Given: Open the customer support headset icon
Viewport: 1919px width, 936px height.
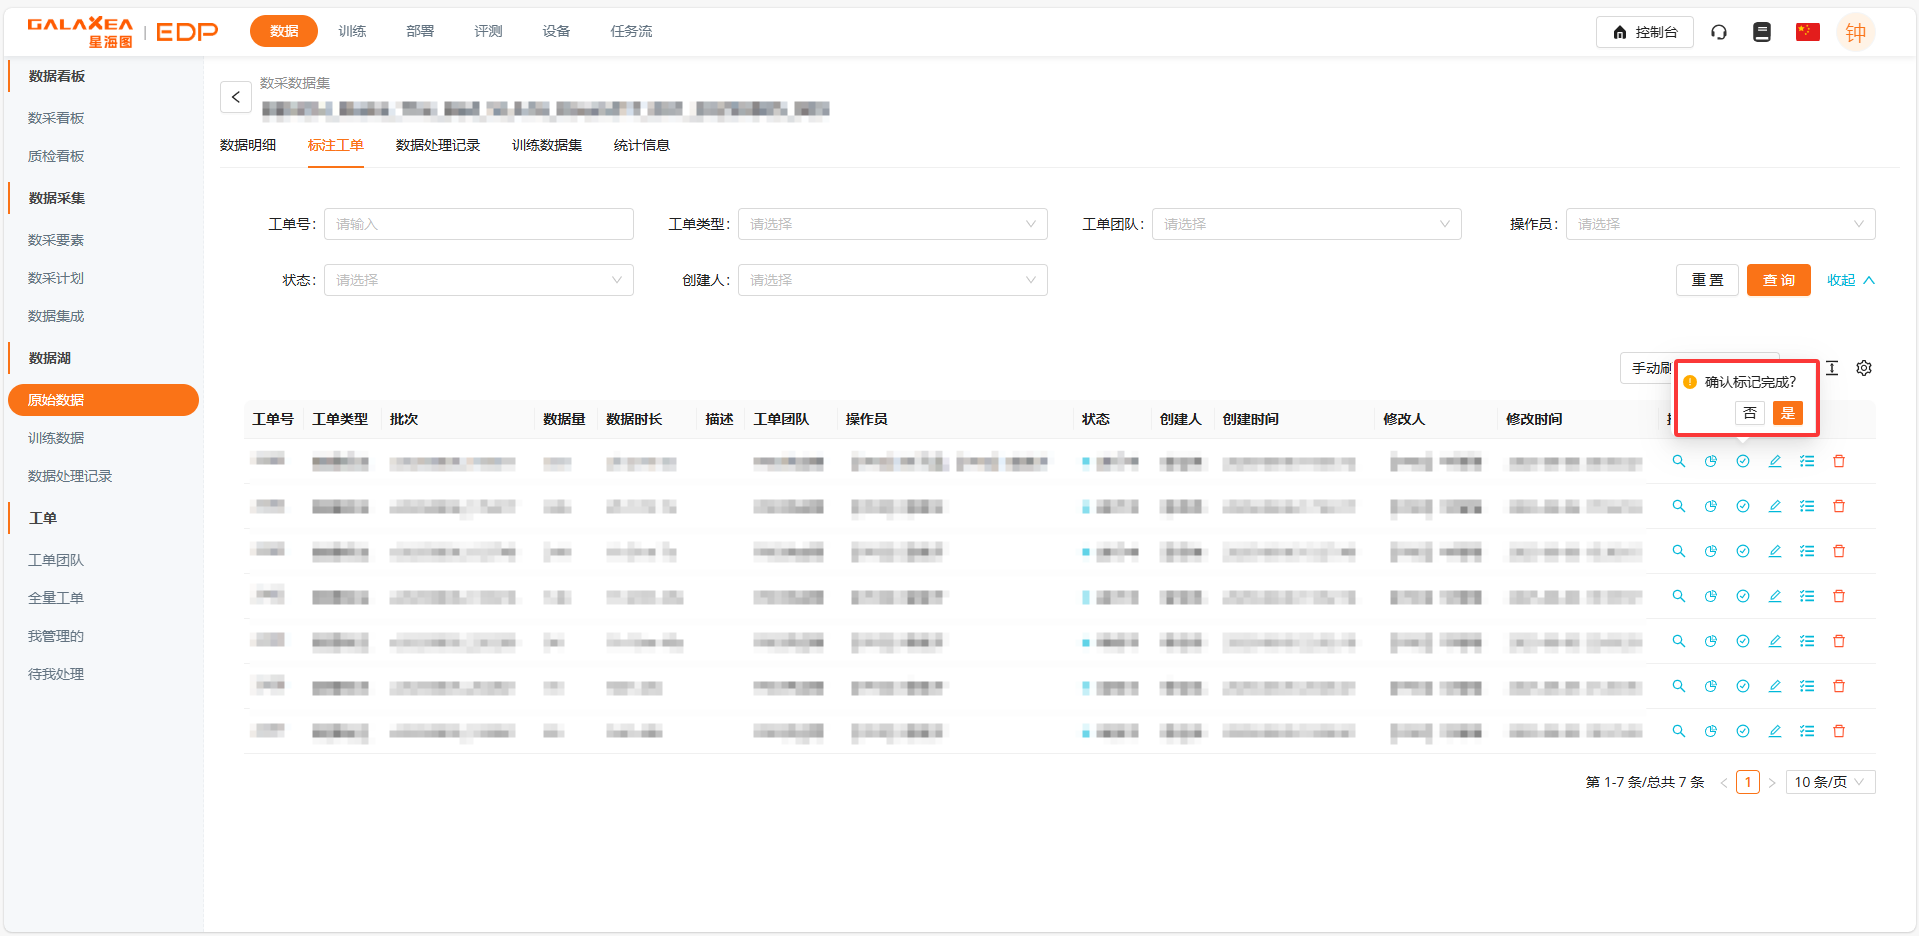Looking at the screenshot, I should 1719,32.
